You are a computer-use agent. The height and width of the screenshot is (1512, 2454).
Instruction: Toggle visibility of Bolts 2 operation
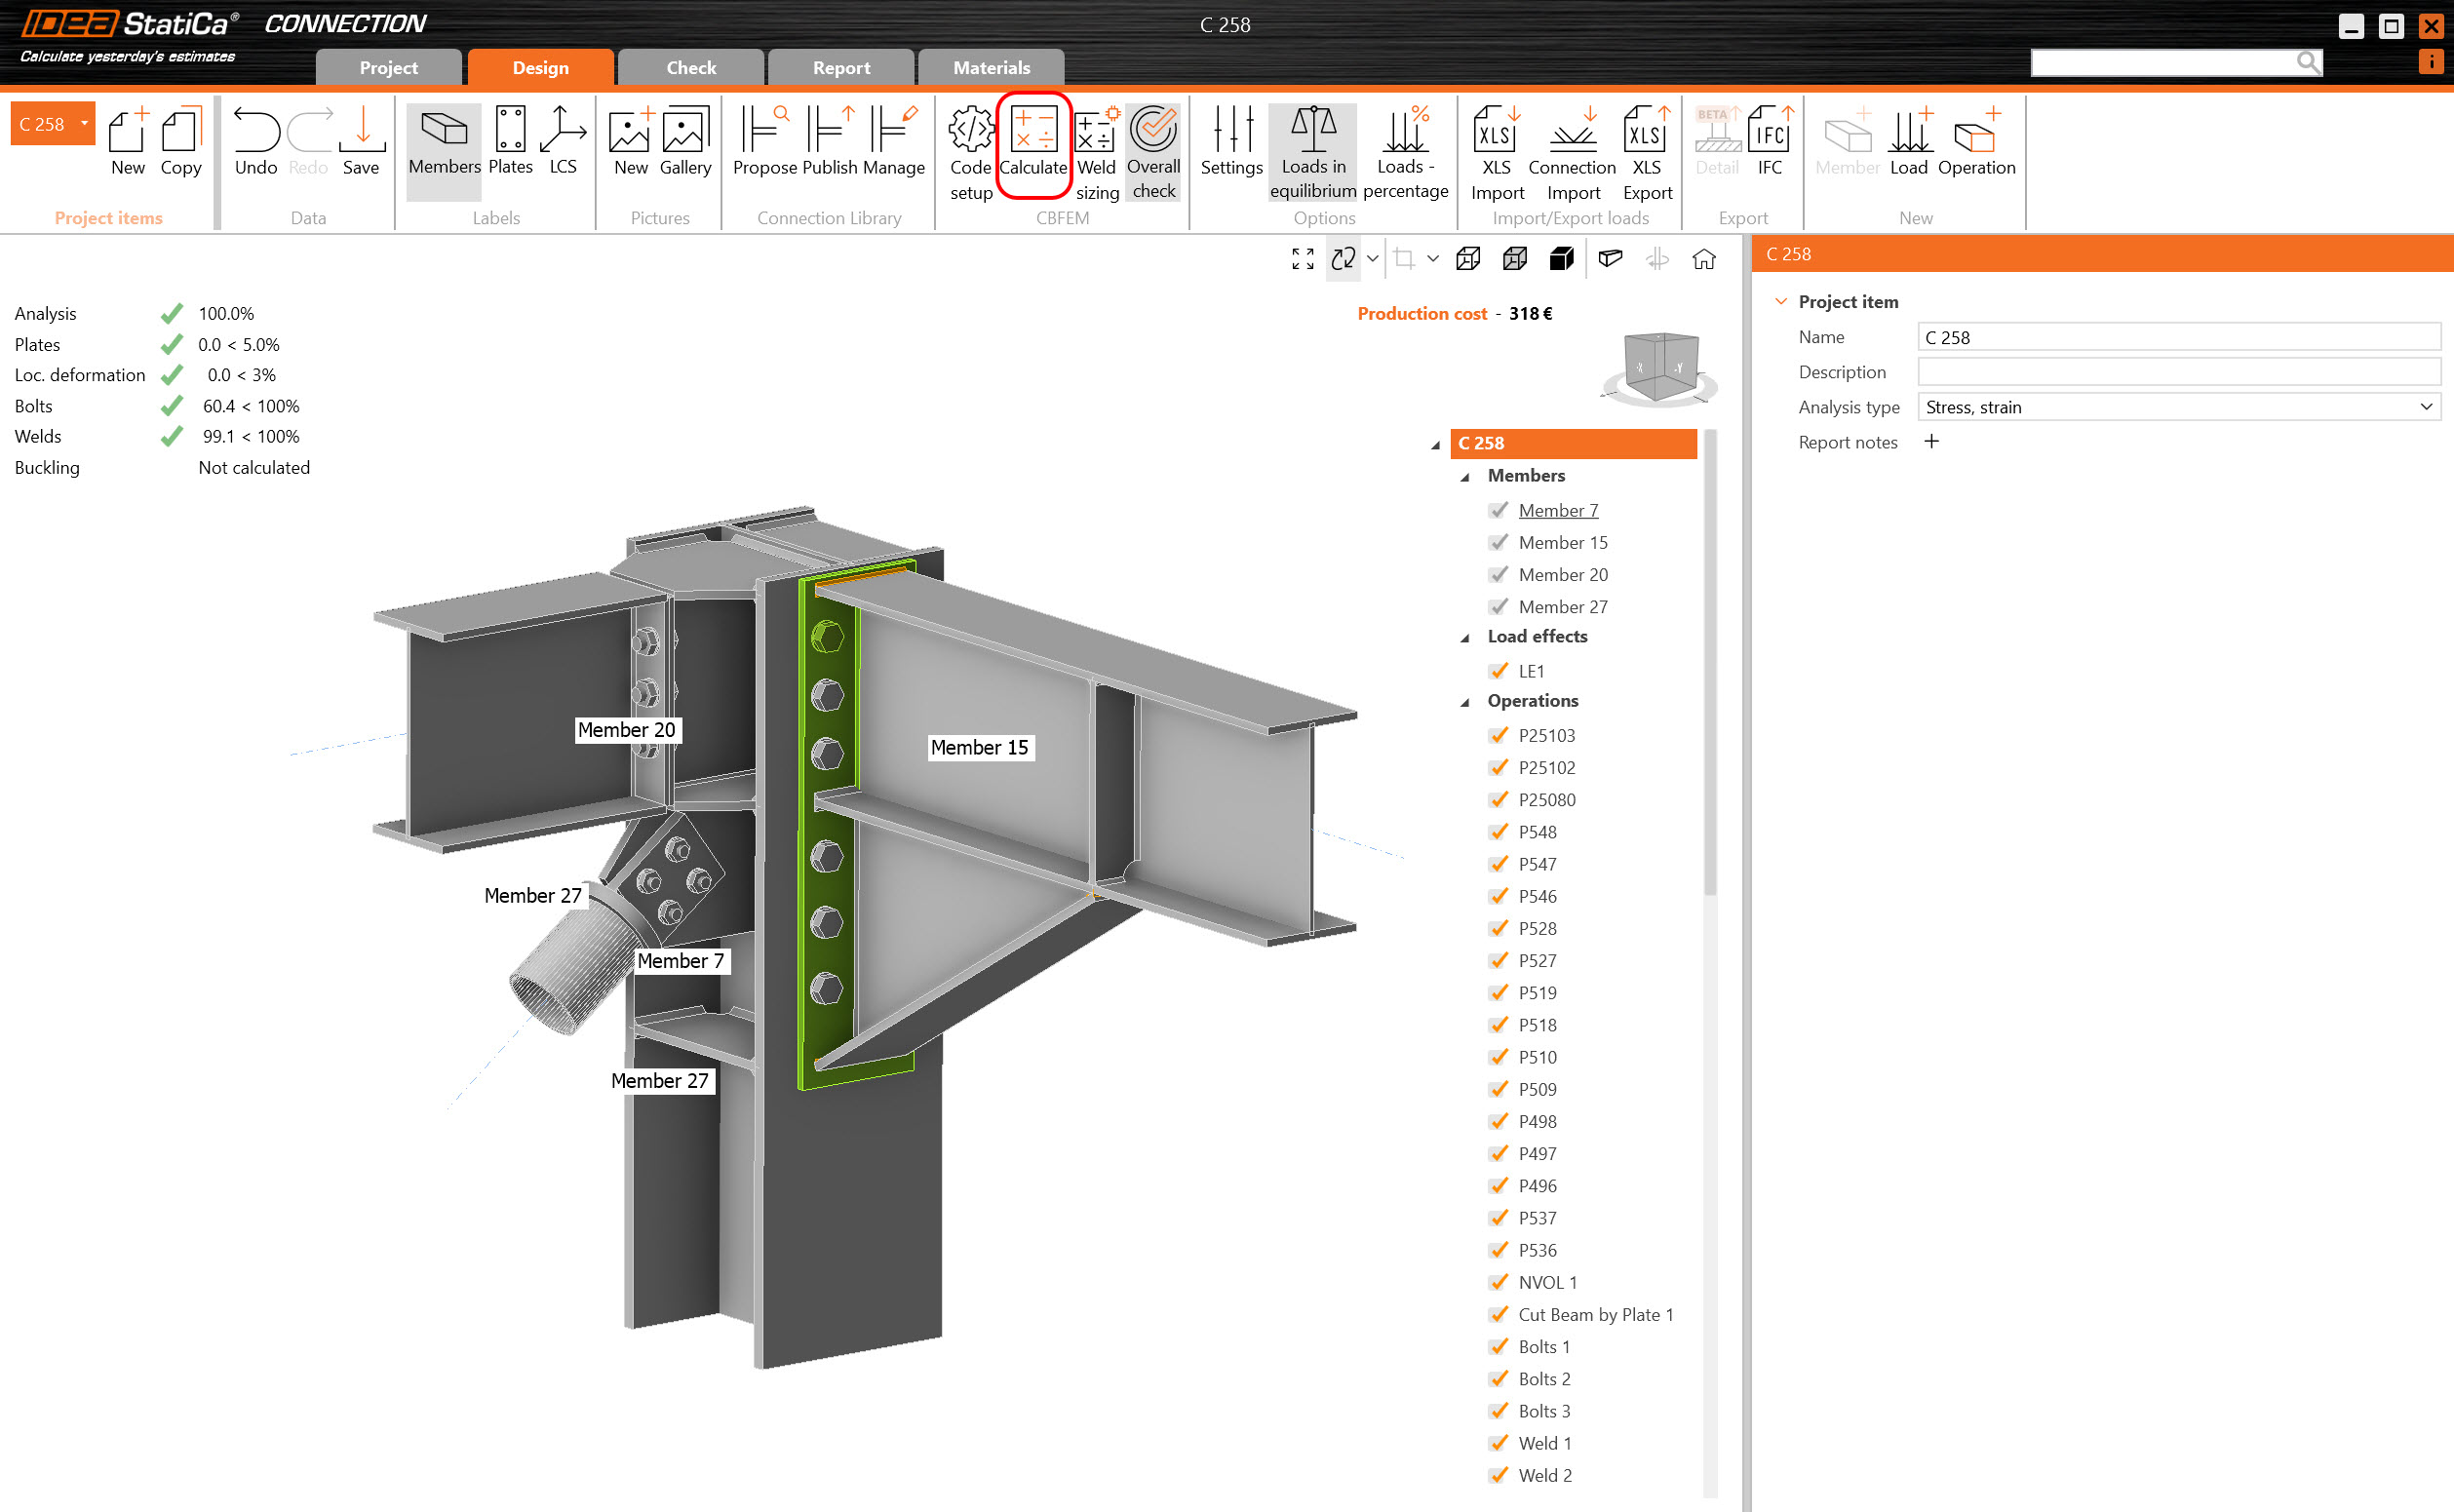[1498, 1379]
